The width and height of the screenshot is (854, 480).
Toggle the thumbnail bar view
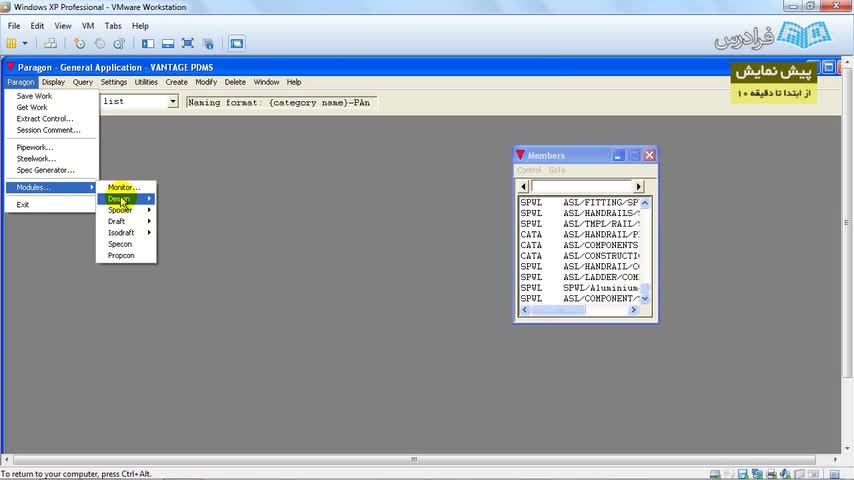click(168, 44)
